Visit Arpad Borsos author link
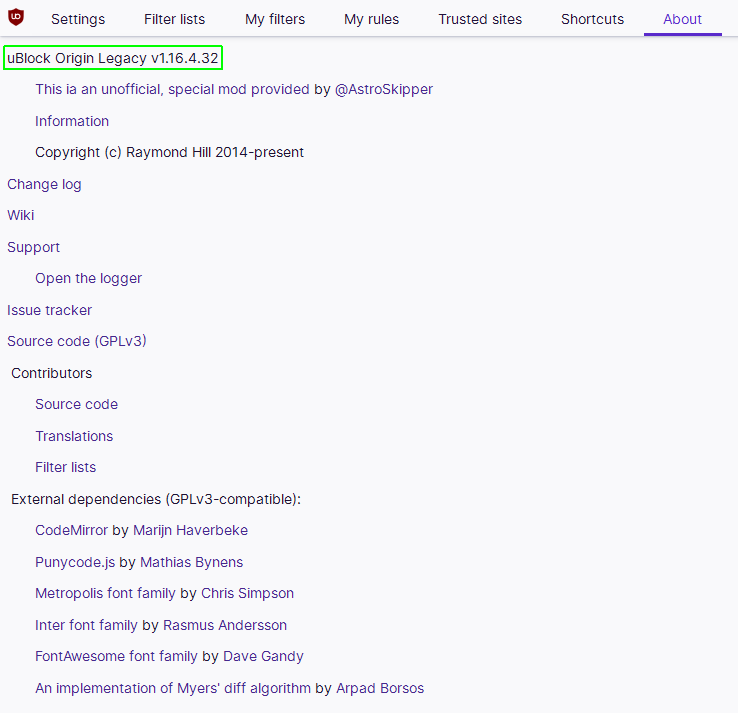738x713 pixels. (380, 689)
